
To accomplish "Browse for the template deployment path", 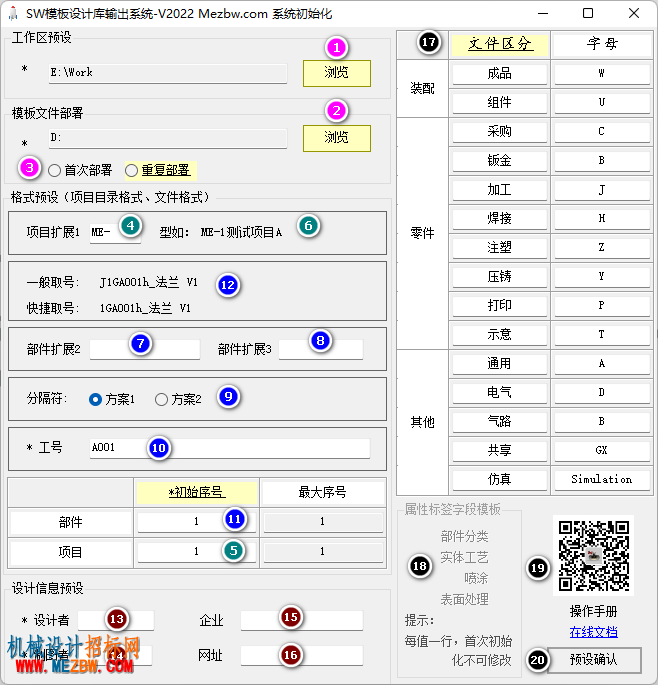I will [337, 138].
